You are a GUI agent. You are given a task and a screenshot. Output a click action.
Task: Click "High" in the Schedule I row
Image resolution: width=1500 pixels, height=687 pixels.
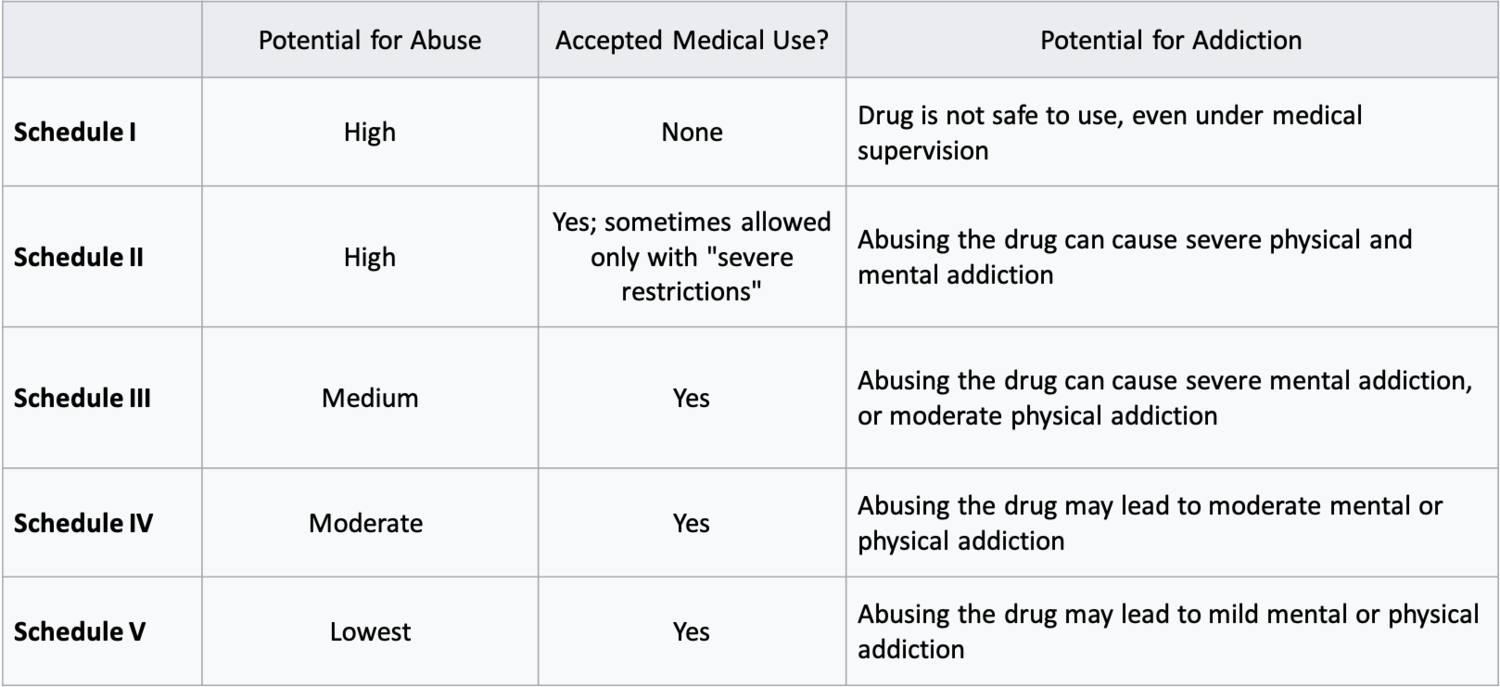coord(370,132)
